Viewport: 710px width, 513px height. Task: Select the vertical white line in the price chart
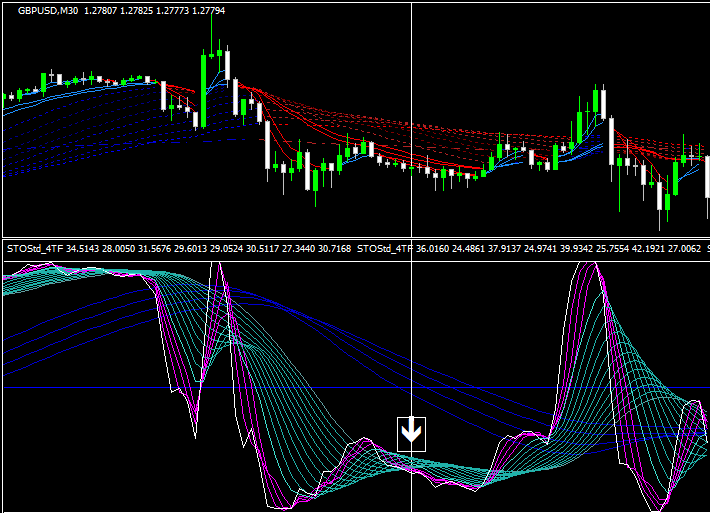click(x=412, y=120)
